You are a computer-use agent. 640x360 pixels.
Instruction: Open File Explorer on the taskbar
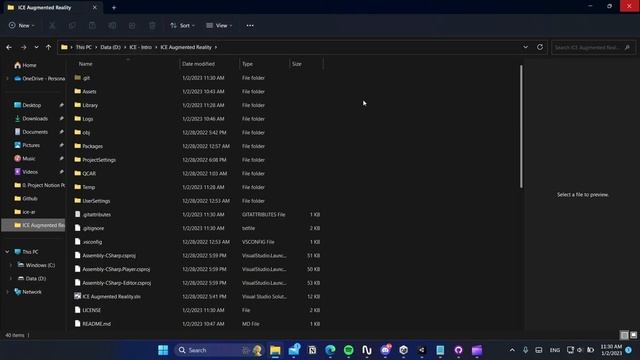pos(276,350)
